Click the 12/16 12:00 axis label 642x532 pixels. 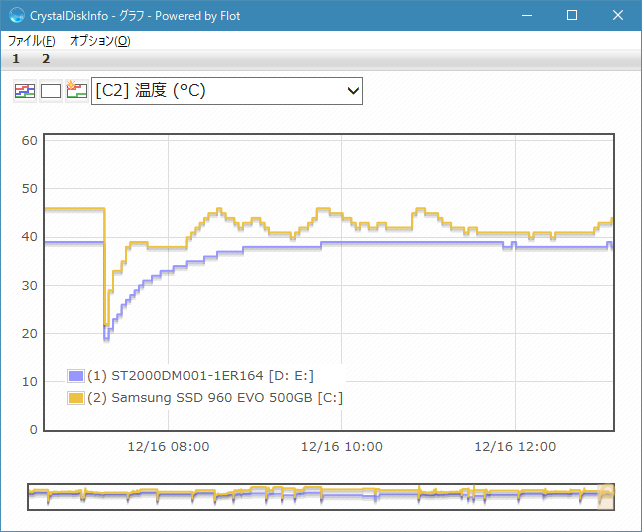point(515,446)
